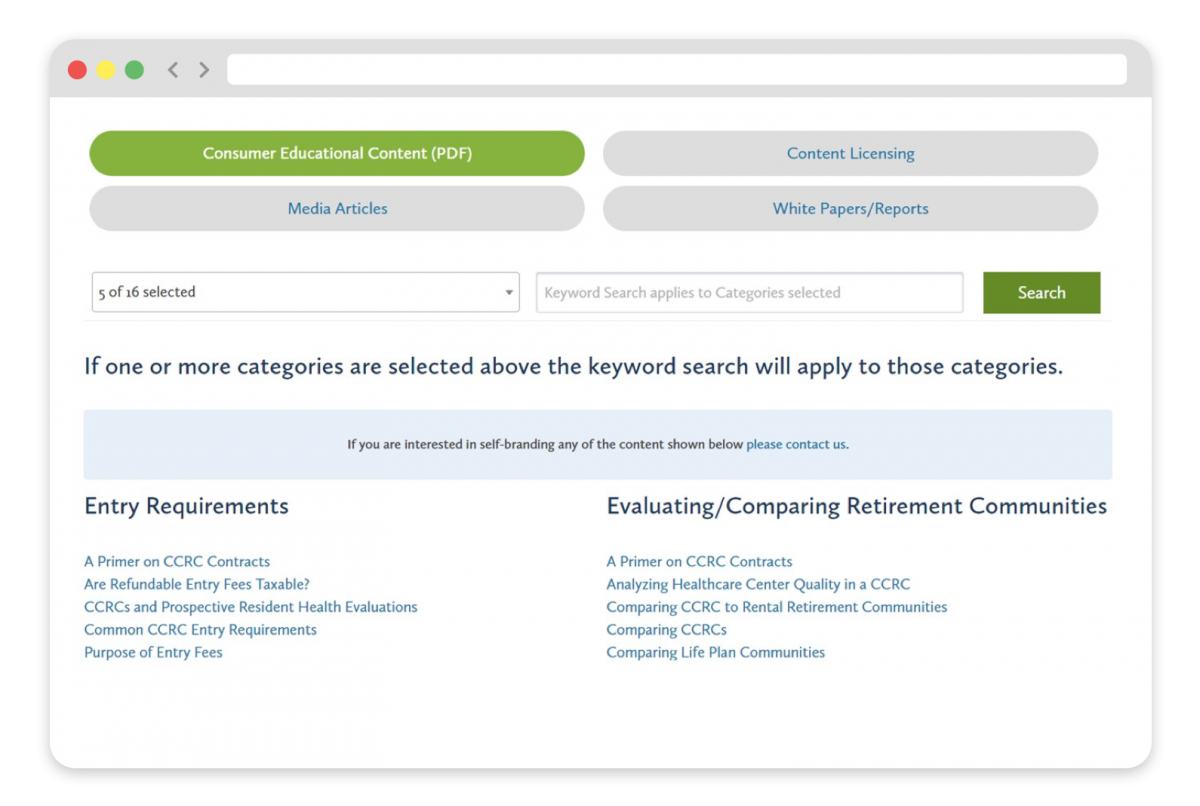Click the keyword search input field
Screen dimensions: 1200x806
[749, 292]
